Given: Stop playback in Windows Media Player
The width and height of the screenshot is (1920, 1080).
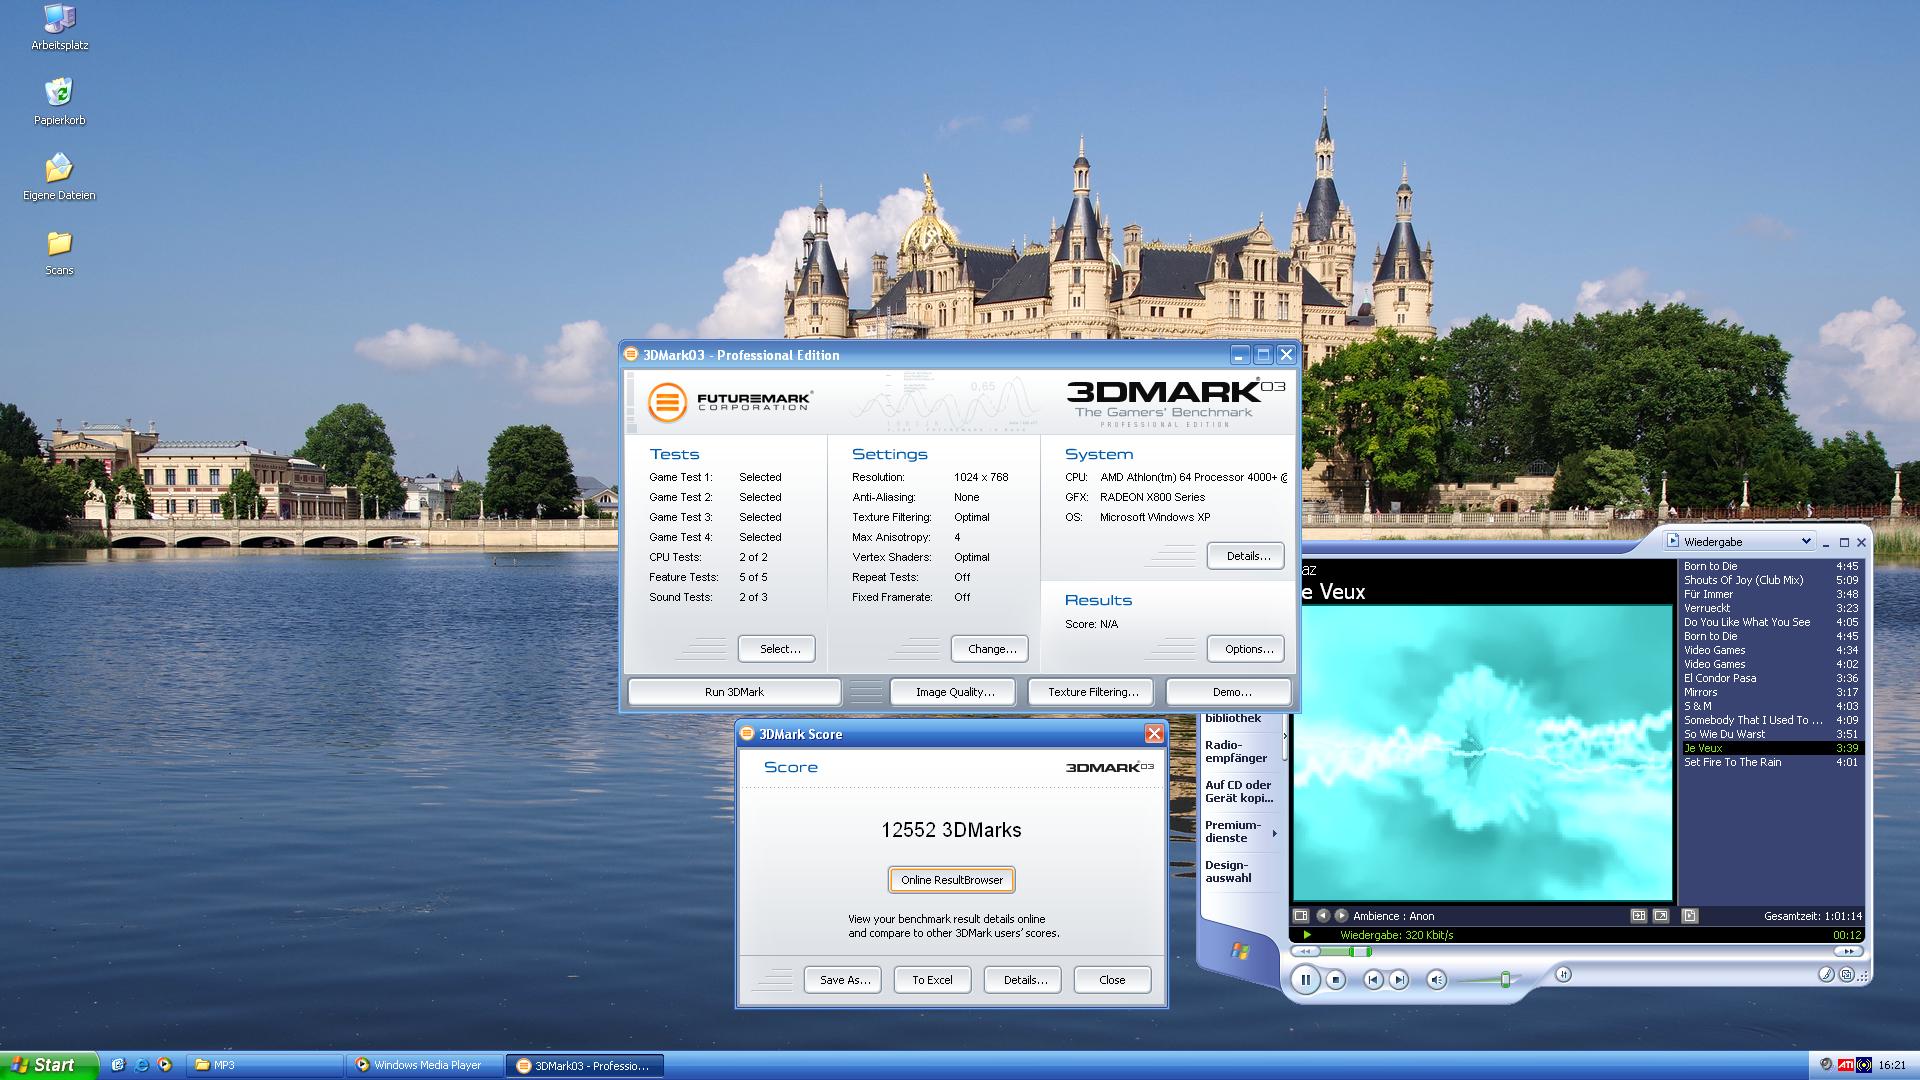Looking at the screenshot, I should pyautogui.click(x=1336, y=980).
